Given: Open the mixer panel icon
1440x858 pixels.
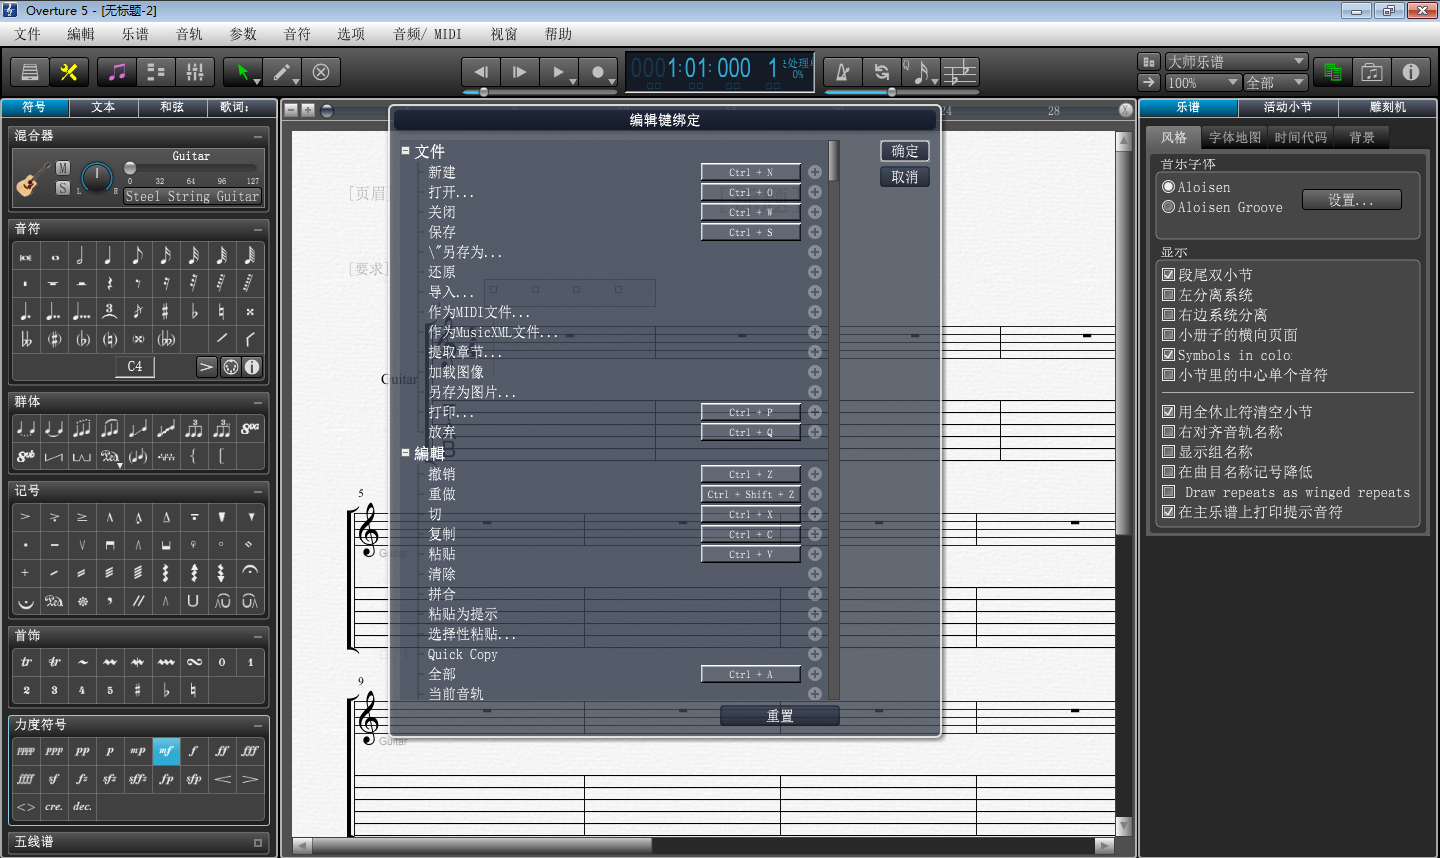Looking at the screenshot, I should point(195,71).
